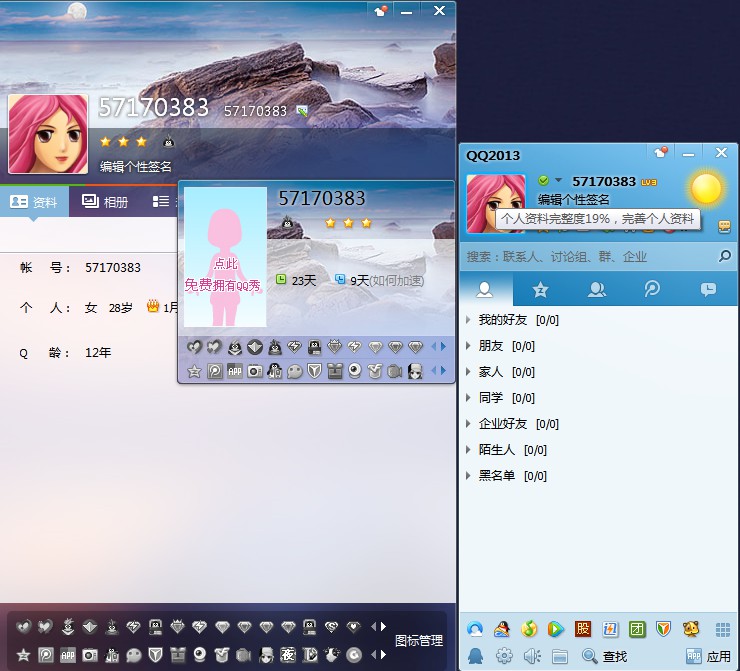Viewport: 740px width, 671px height.
Task: Open the online status dropdown arrow
Action: point(558,180)
